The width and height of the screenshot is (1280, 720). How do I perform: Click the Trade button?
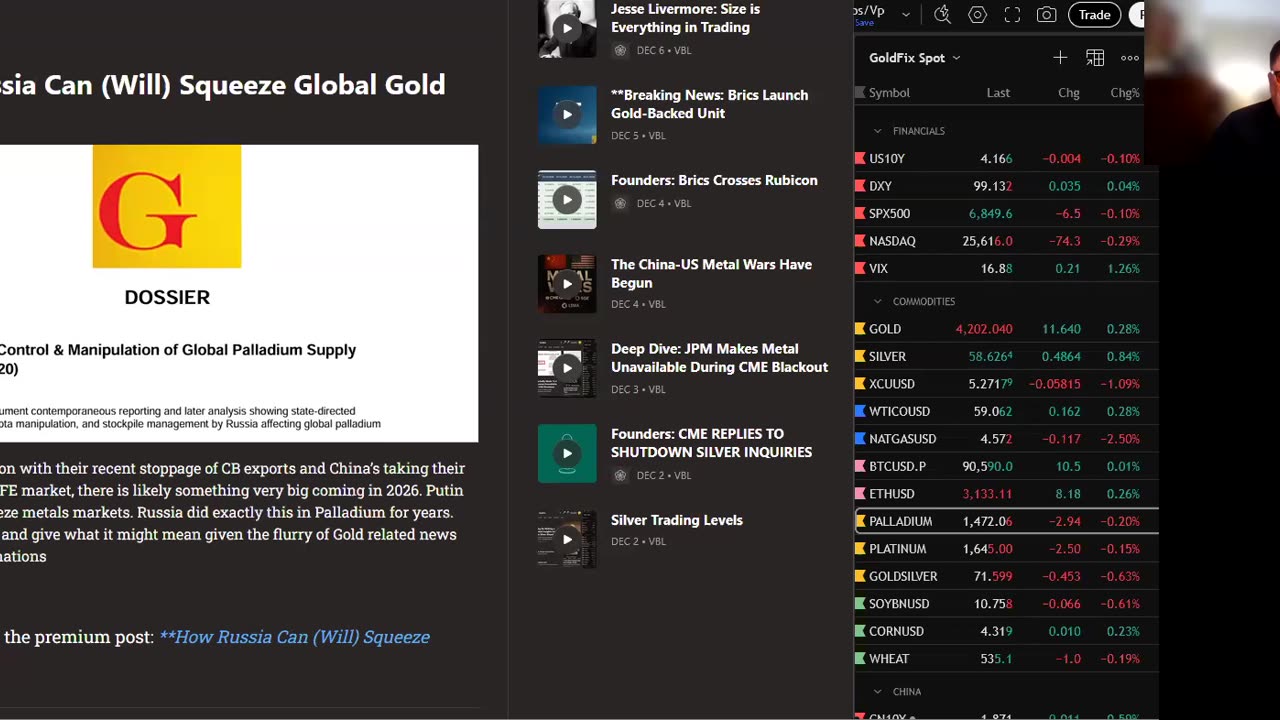pos(1094,15)
